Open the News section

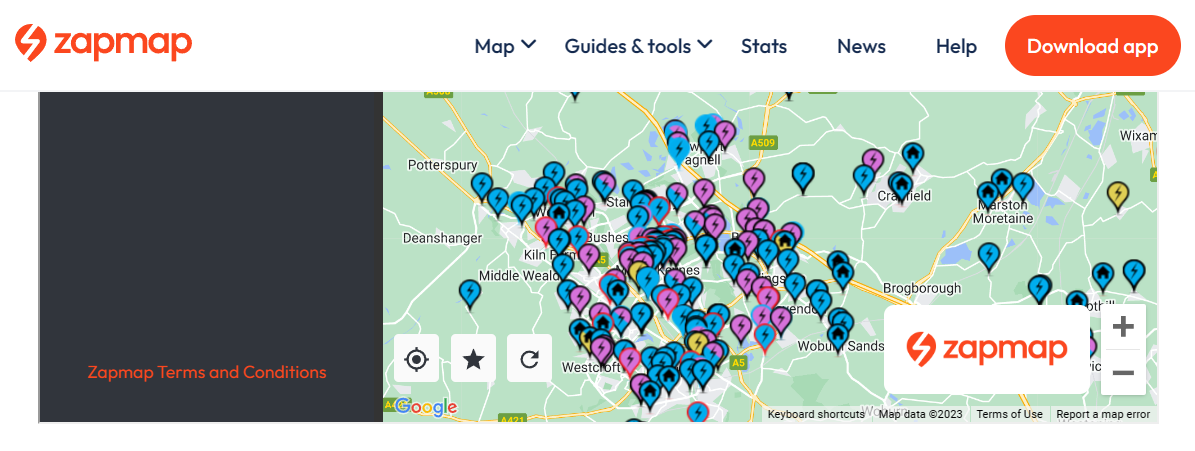[861, 46]
